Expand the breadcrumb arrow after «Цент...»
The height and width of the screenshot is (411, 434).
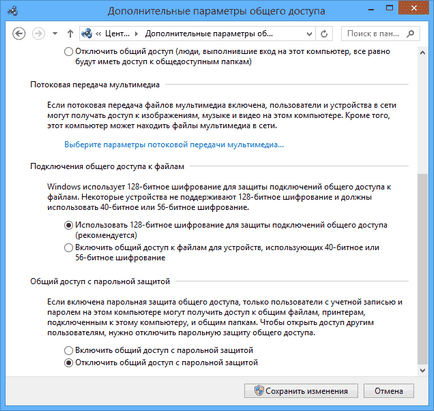[136, 34]
